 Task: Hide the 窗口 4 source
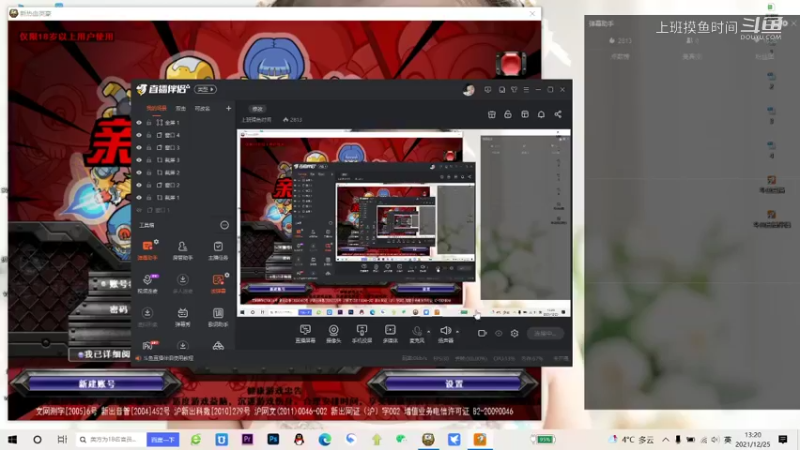[x=139, y=135]
